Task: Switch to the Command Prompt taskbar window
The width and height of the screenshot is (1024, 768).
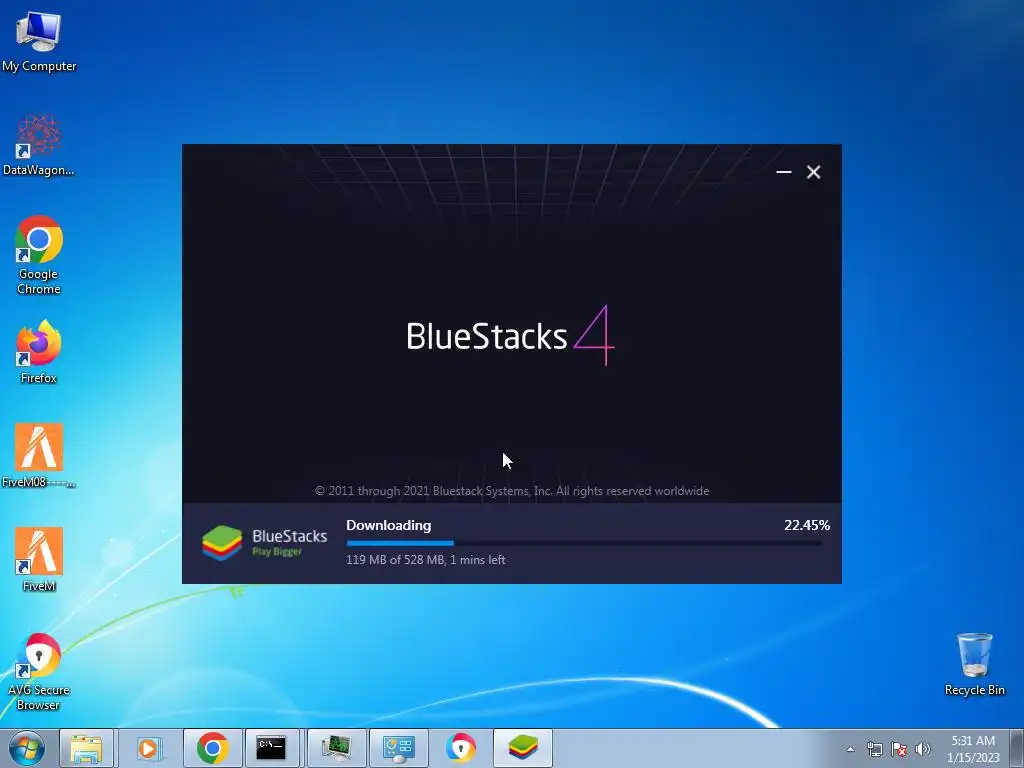Action: click(x=270, y=748)
